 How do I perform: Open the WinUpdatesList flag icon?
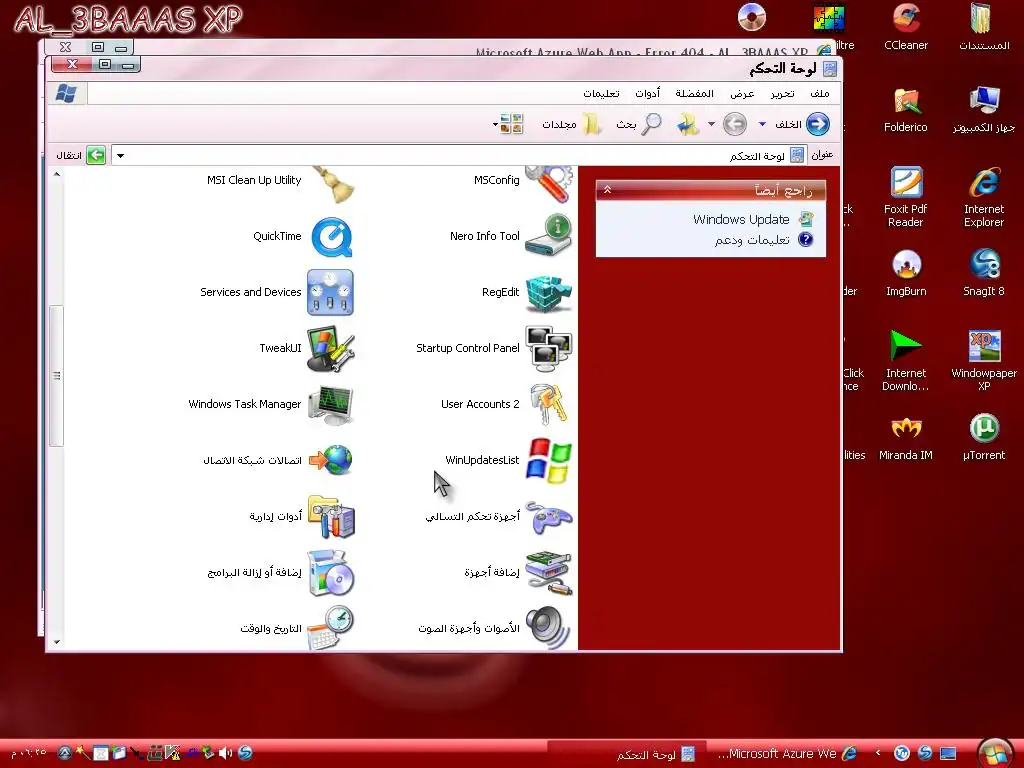click(549, 460)
